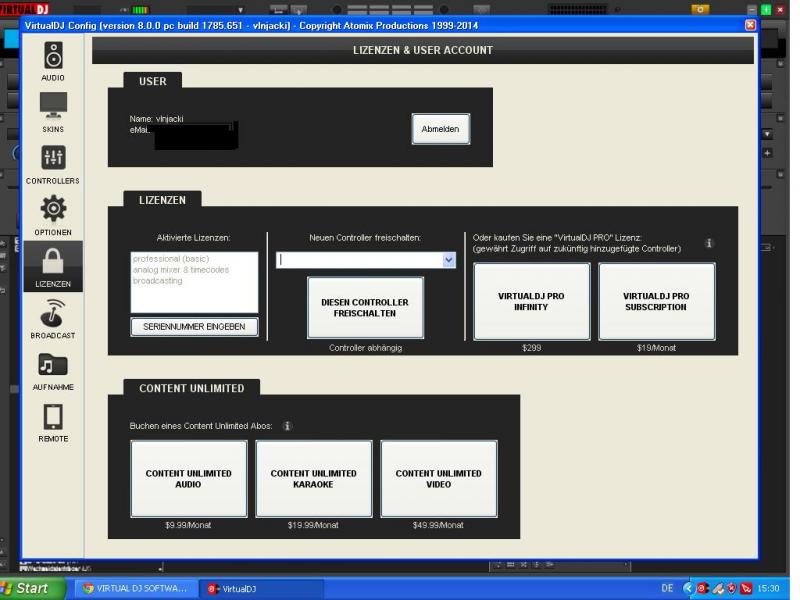Image resolution: width=800 pixels, height=600 pixels.
Task: Switch to VIRTUAL DJ SOFTWA... Chrome taskbar item
Action: tap(135, 588)
